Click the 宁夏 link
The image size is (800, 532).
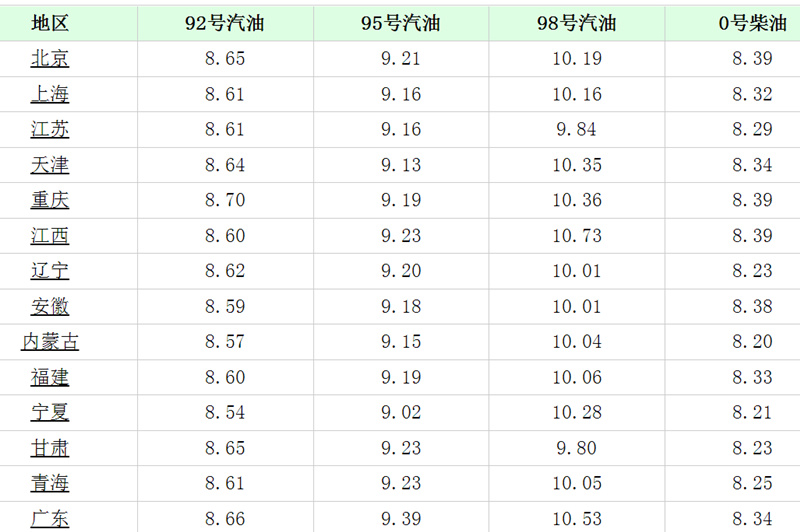tap(49, 412)
